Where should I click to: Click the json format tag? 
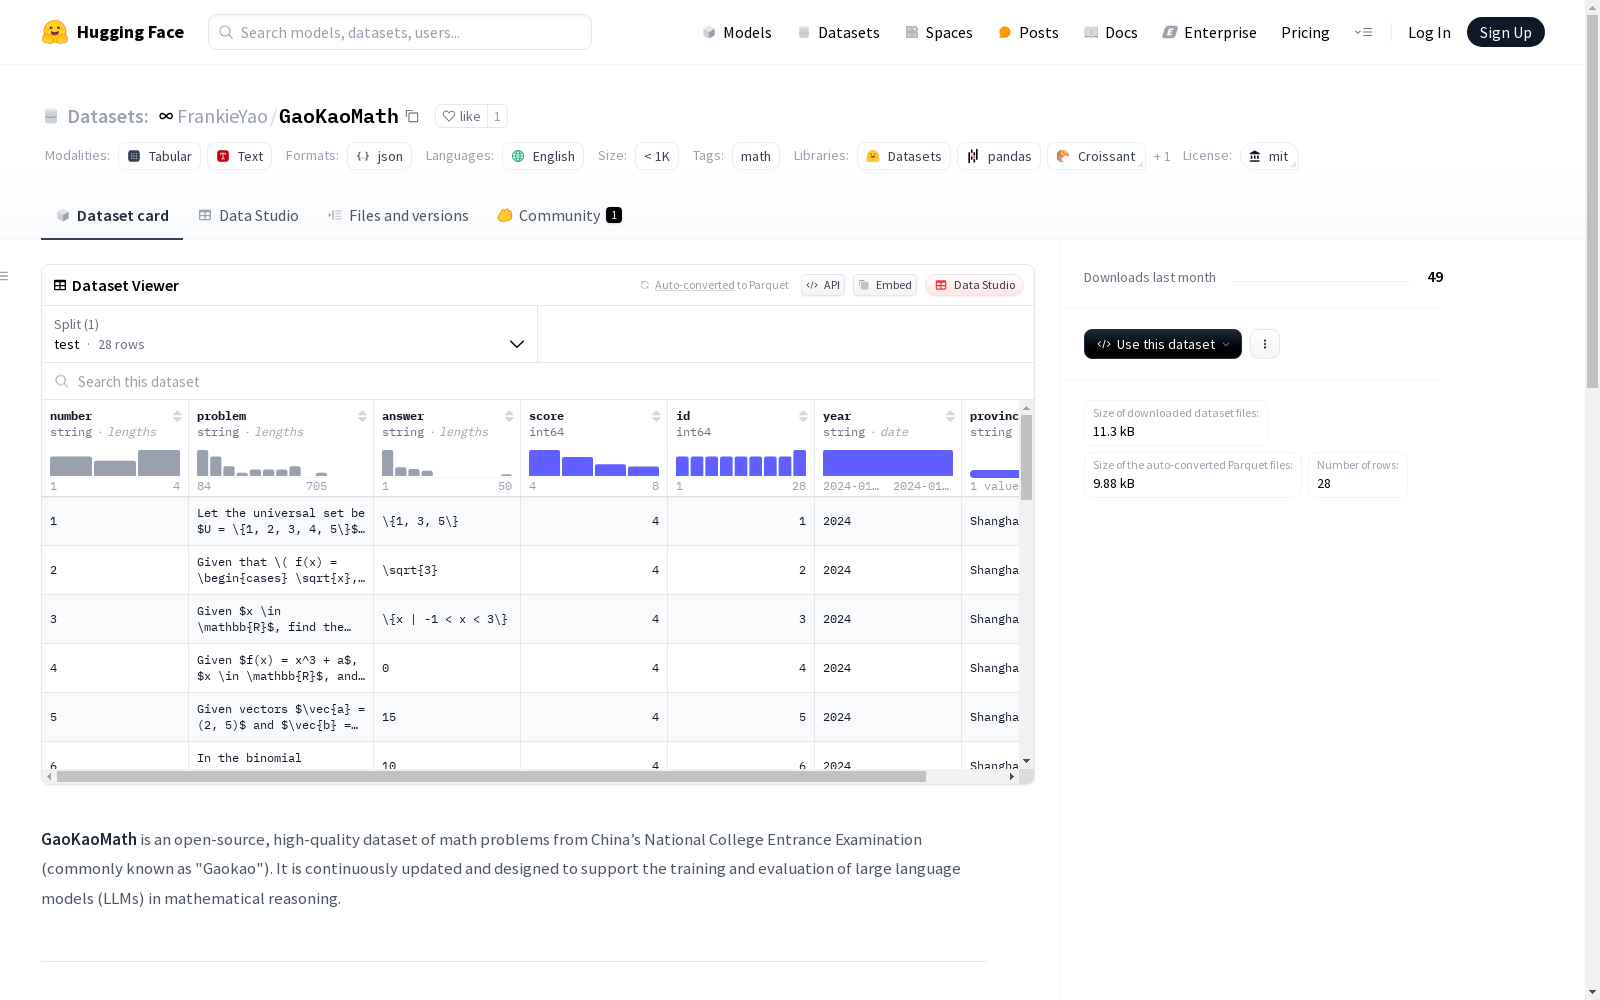(x=380, y=156)
